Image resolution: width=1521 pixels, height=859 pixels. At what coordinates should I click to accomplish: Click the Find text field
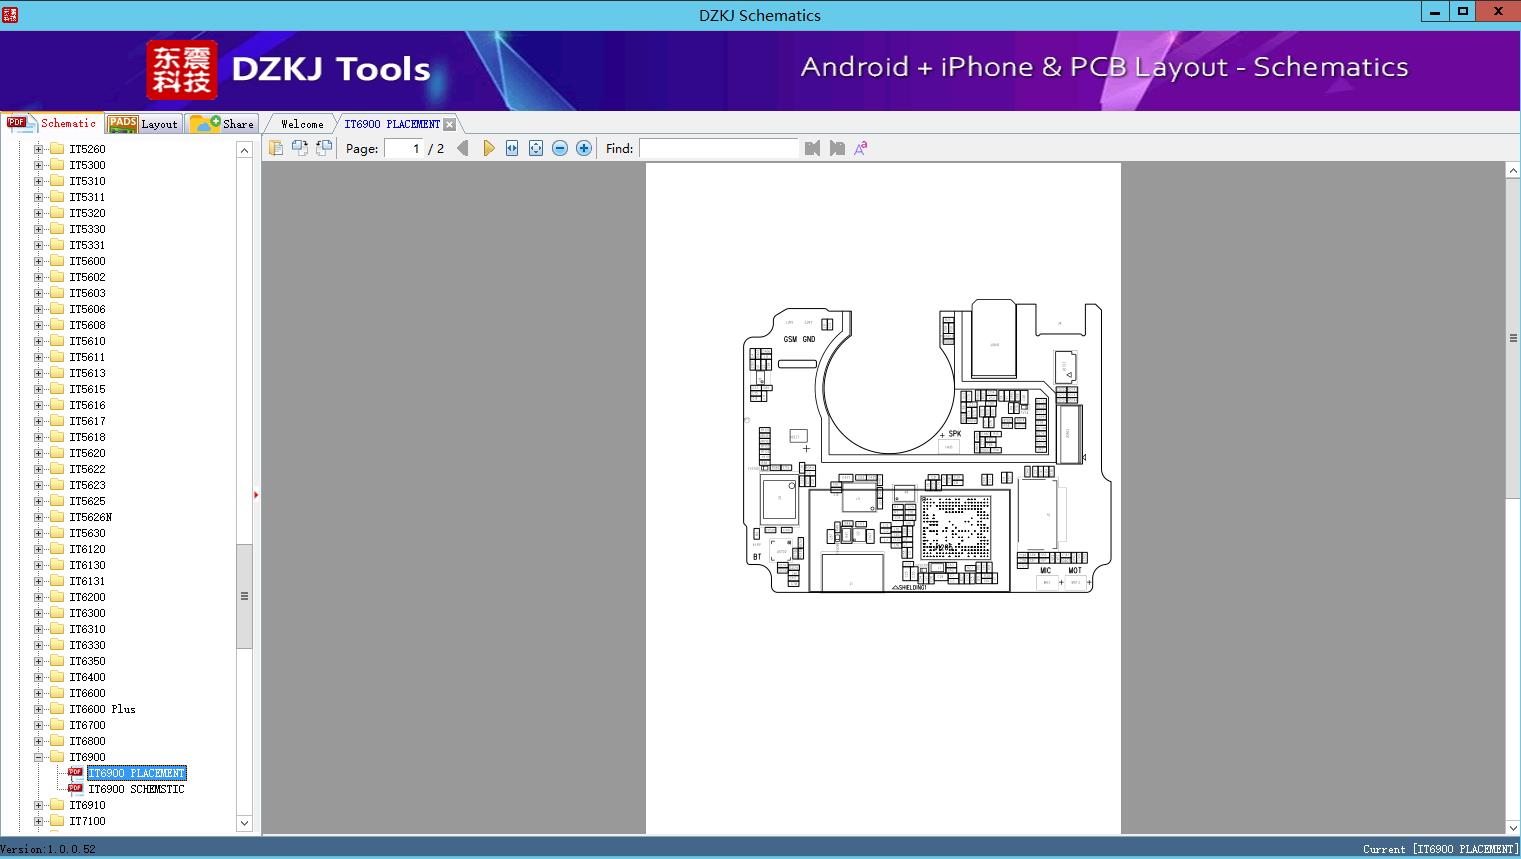(718, 148)
